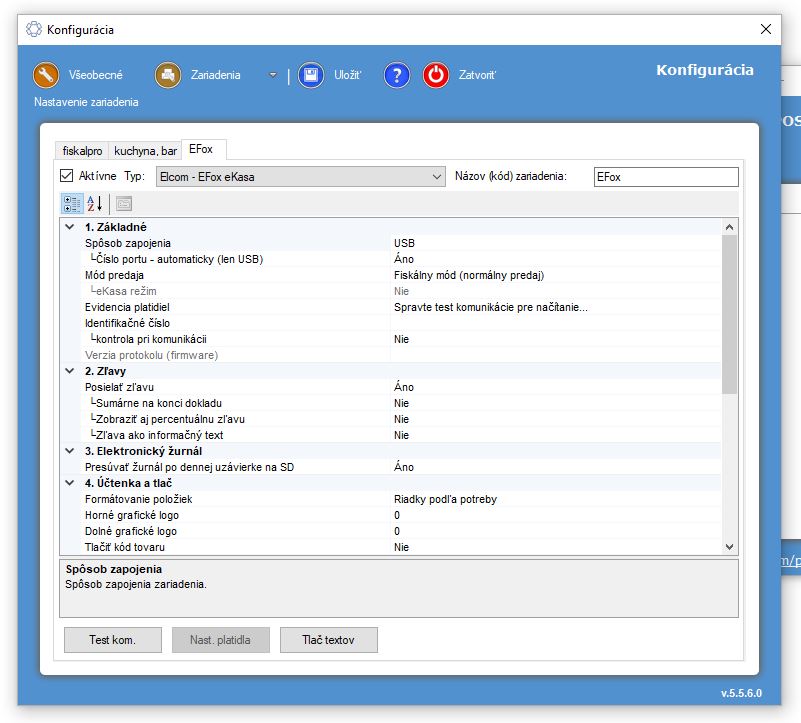Click the Tlač textov button
Viewport: 801px width, 723px height.
(x=328, y=640)
